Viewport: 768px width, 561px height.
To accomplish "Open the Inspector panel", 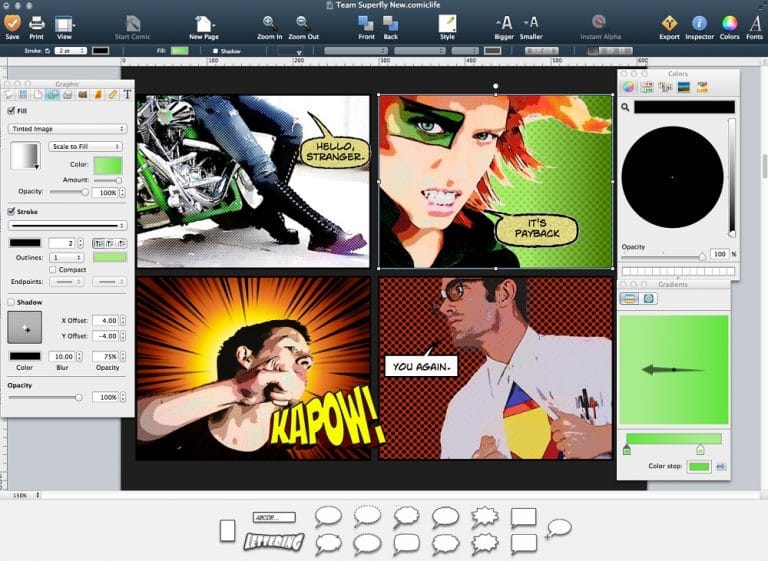I will click(x=699, y=24).
